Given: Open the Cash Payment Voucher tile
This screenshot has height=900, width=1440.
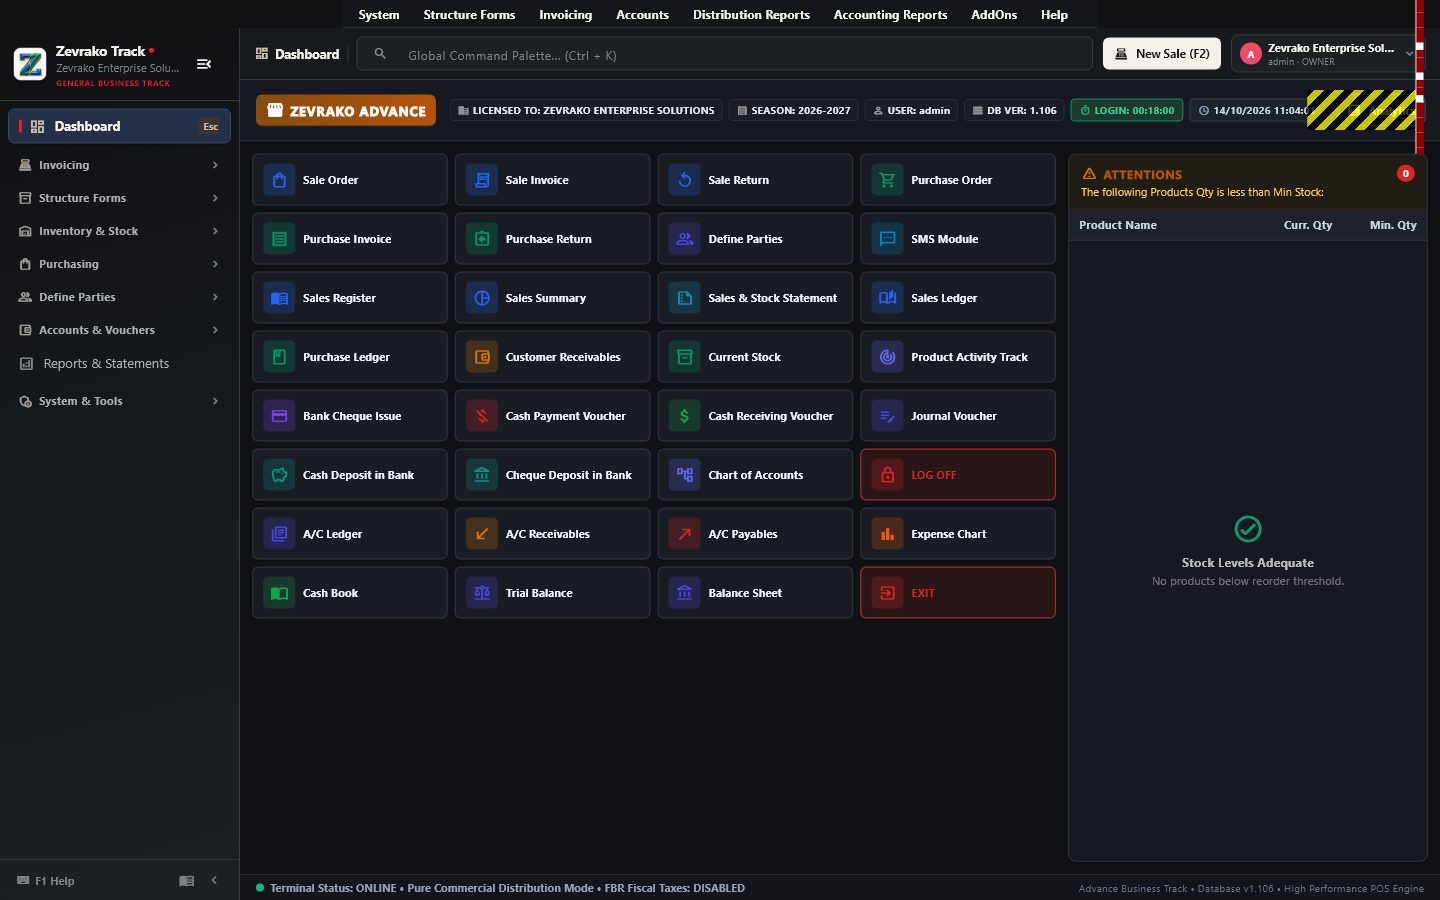Looking at the screenshot, I should coord(552,416).
